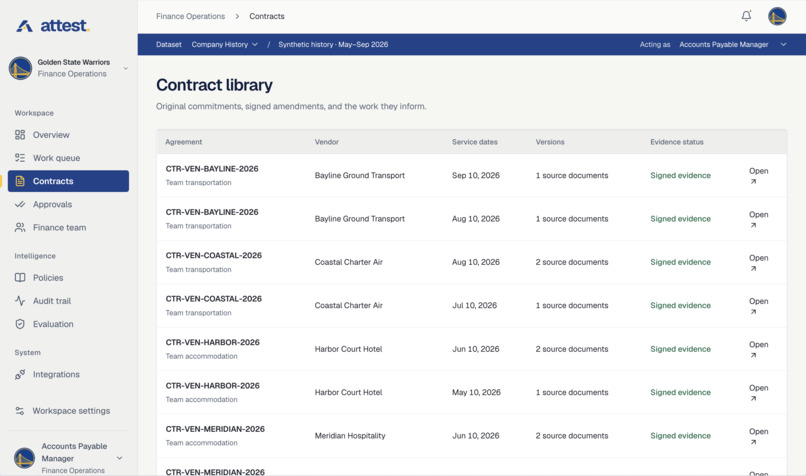806x476 pixels.
Task: Click the Golden State Warriors workspace logo
Action: 21,68
